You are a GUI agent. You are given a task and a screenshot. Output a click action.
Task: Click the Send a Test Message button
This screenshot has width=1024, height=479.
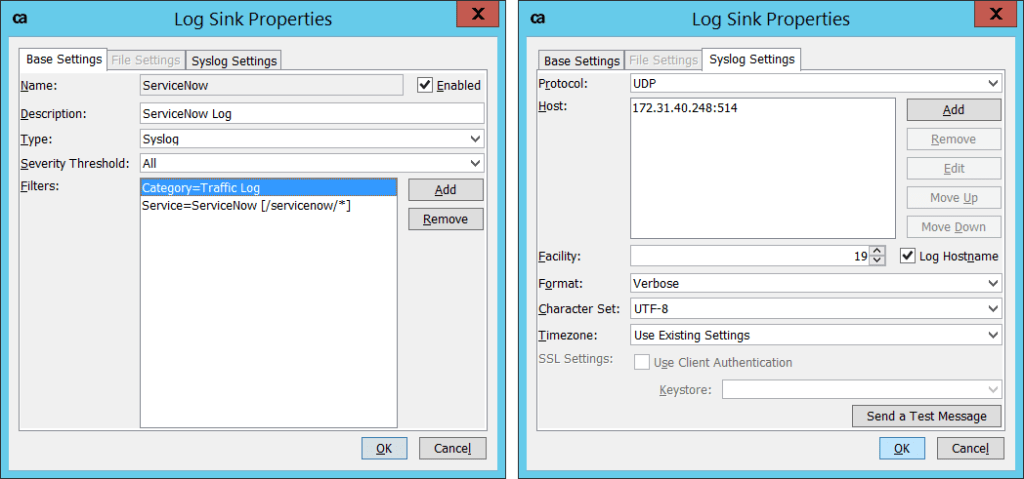(x=926, y=416)
